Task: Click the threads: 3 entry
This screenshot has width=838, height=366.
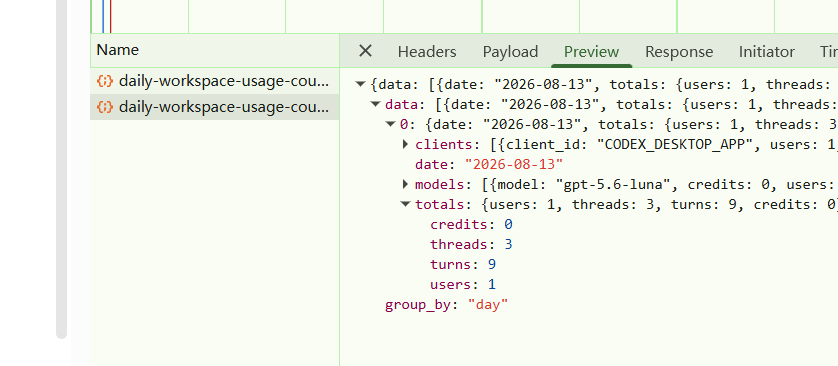Action: (x=471, y=244)
